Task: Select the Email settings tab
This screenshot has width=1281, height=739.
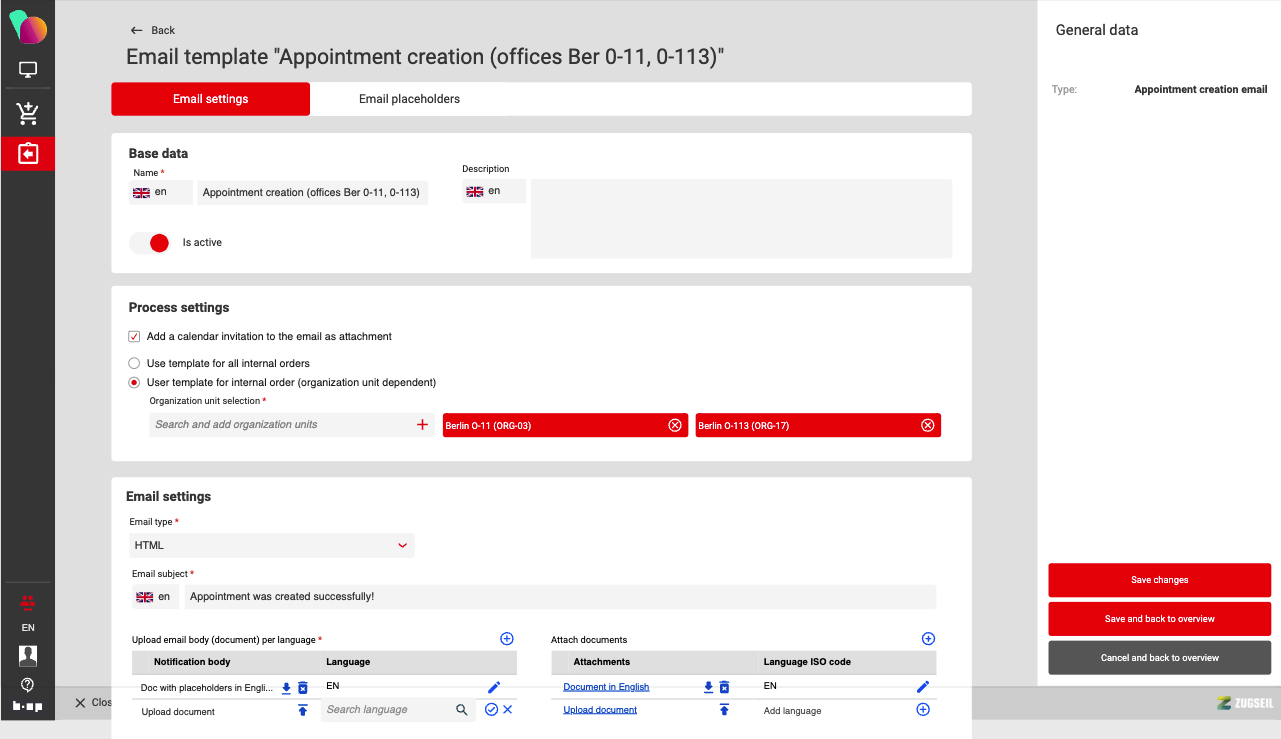Action: click(x=210, y=99)
